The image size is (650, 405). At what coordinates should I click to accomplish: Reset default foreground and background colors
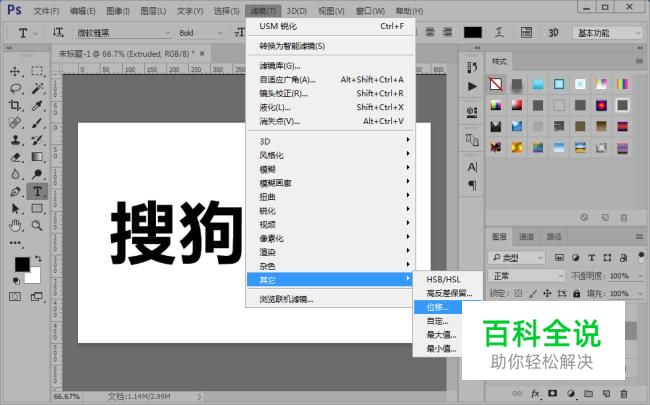16,281
